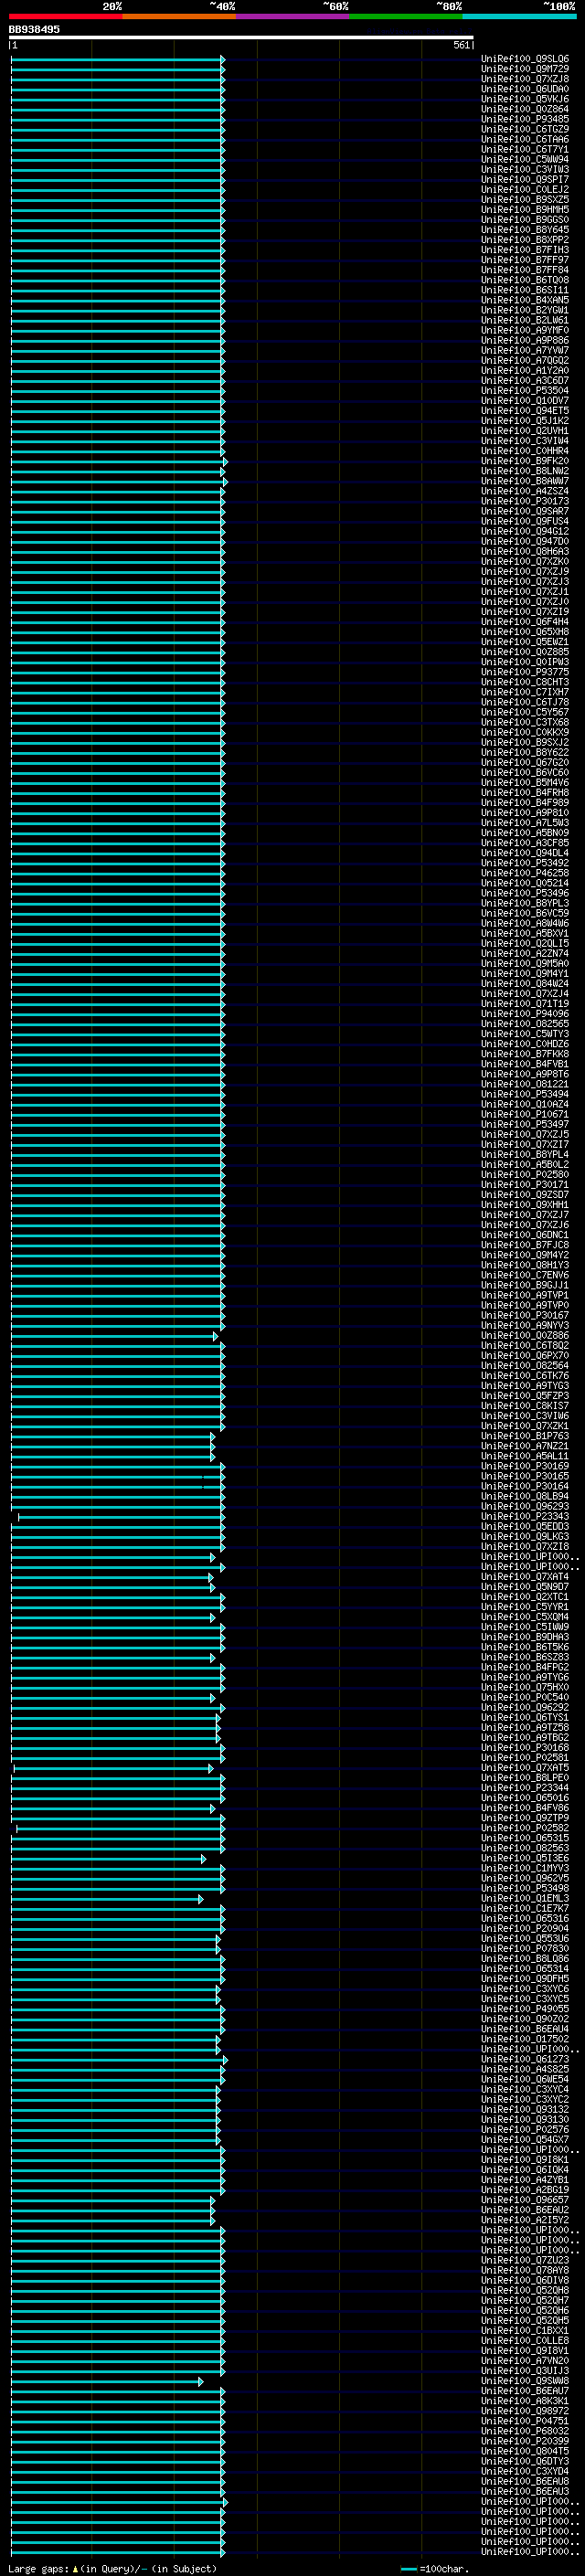Click the UniRef100_Q5VKJ6 entry
Screen dimensions: 585x2576
tap(525, 99)
